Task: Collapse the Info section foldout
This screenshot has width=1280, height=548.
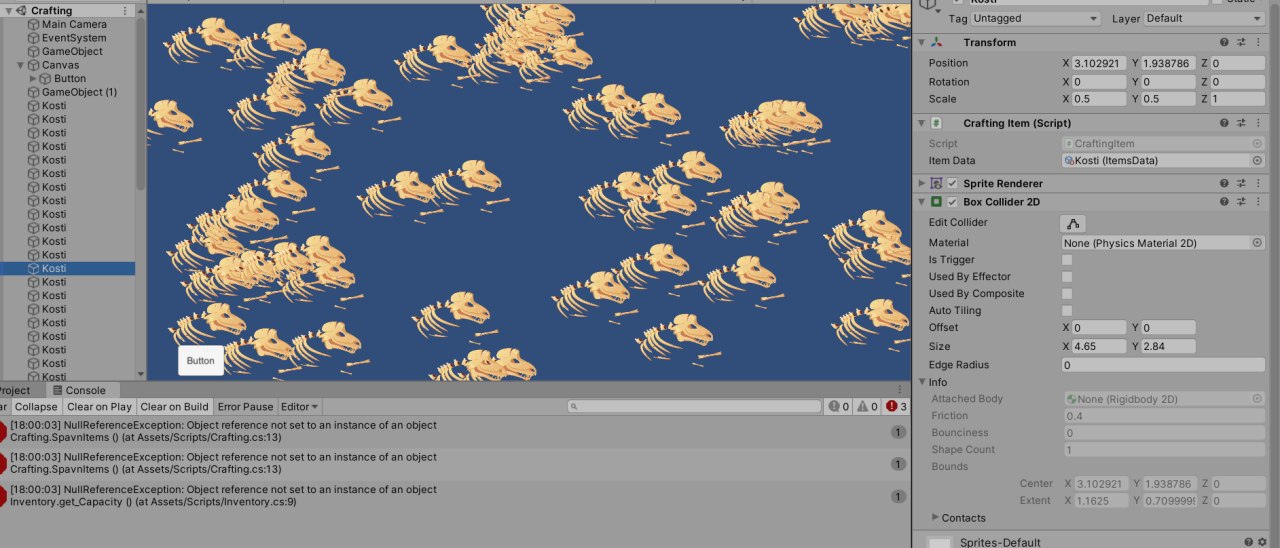Action: tap(921, 382)
